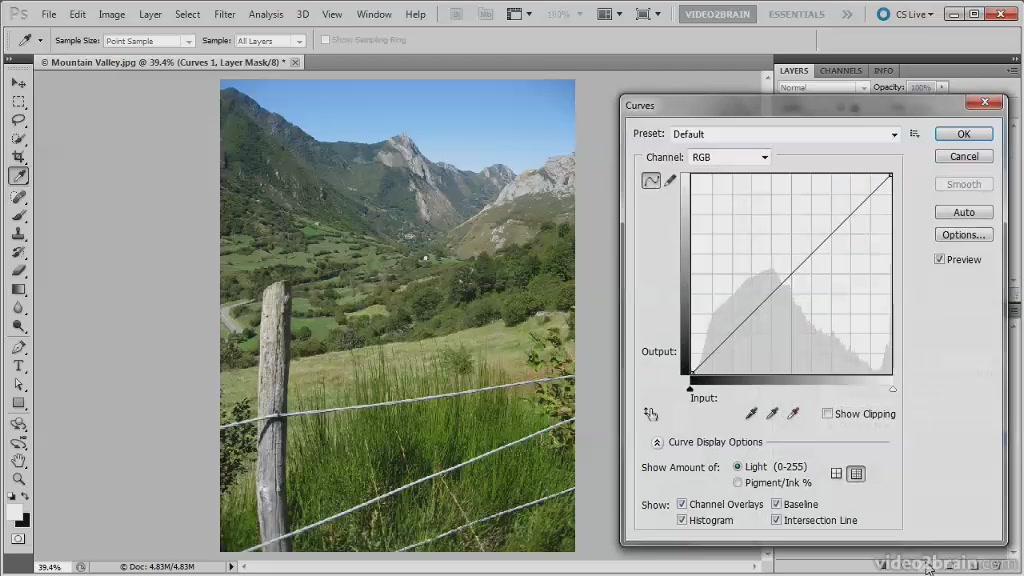Click Cancel in Curves dialog
The image size is (1024, 576).
(x=964, y=156)
